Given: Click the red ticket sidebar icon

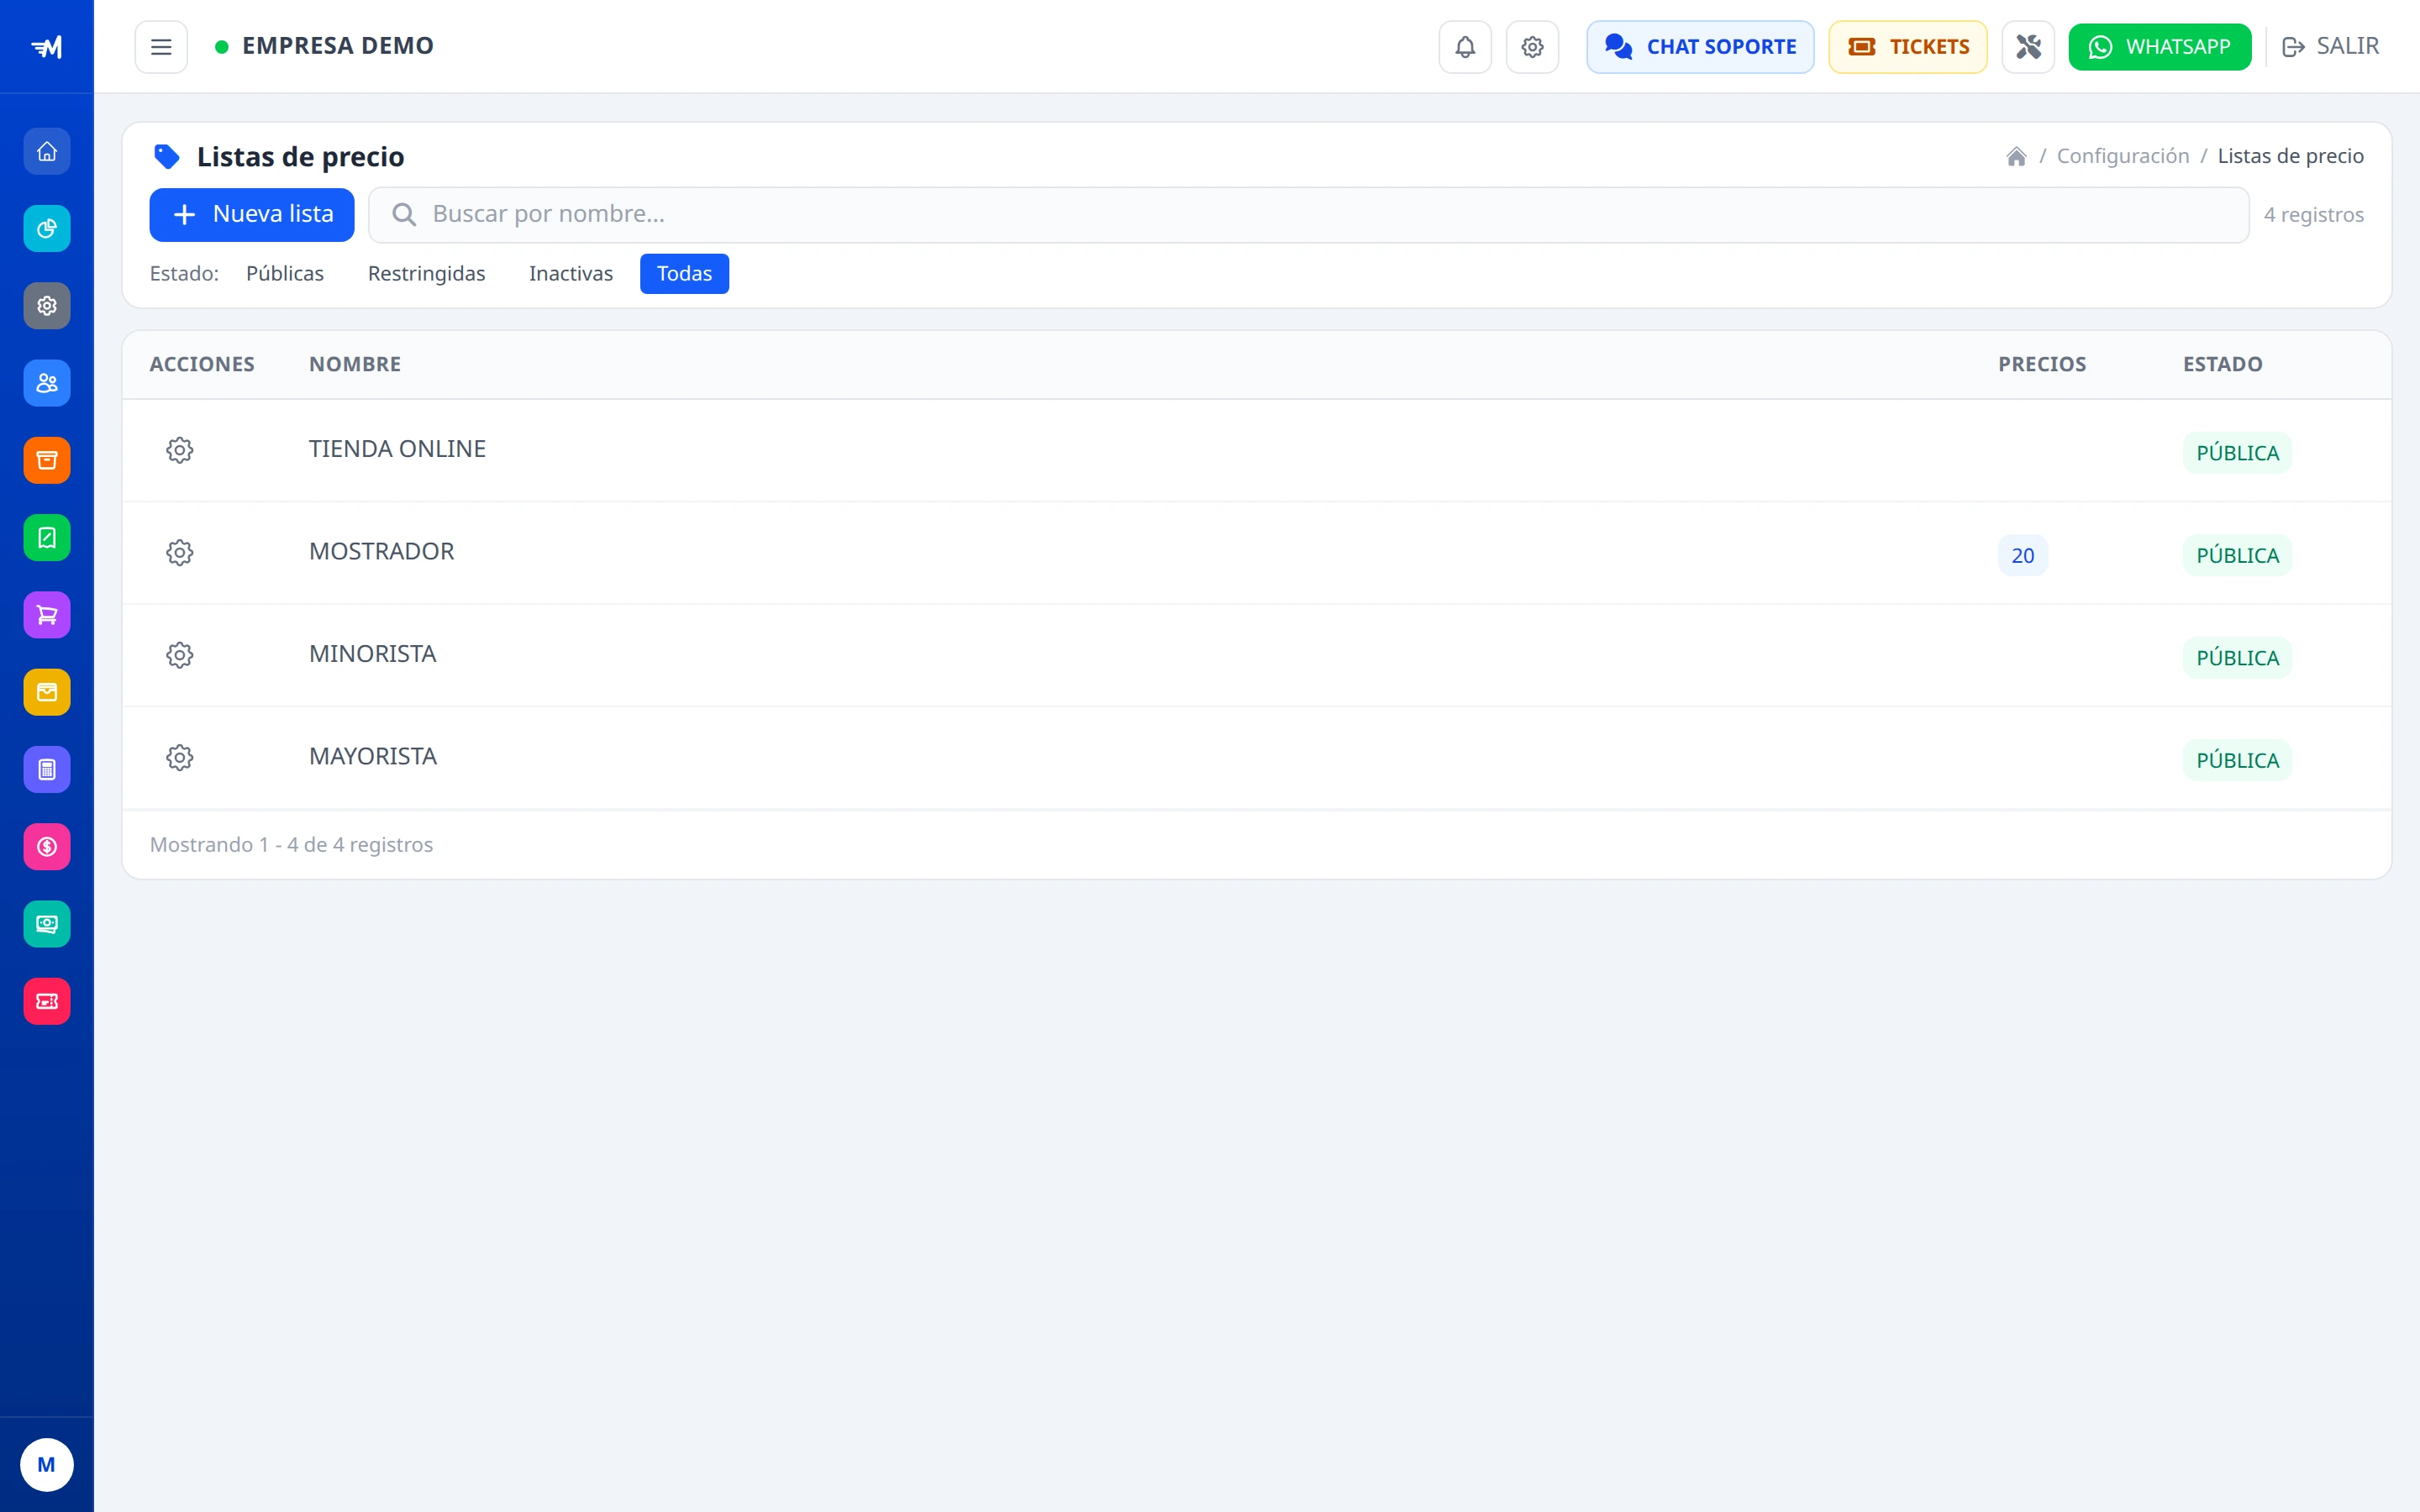Looking at the screenshot, I should (47, 1001).
